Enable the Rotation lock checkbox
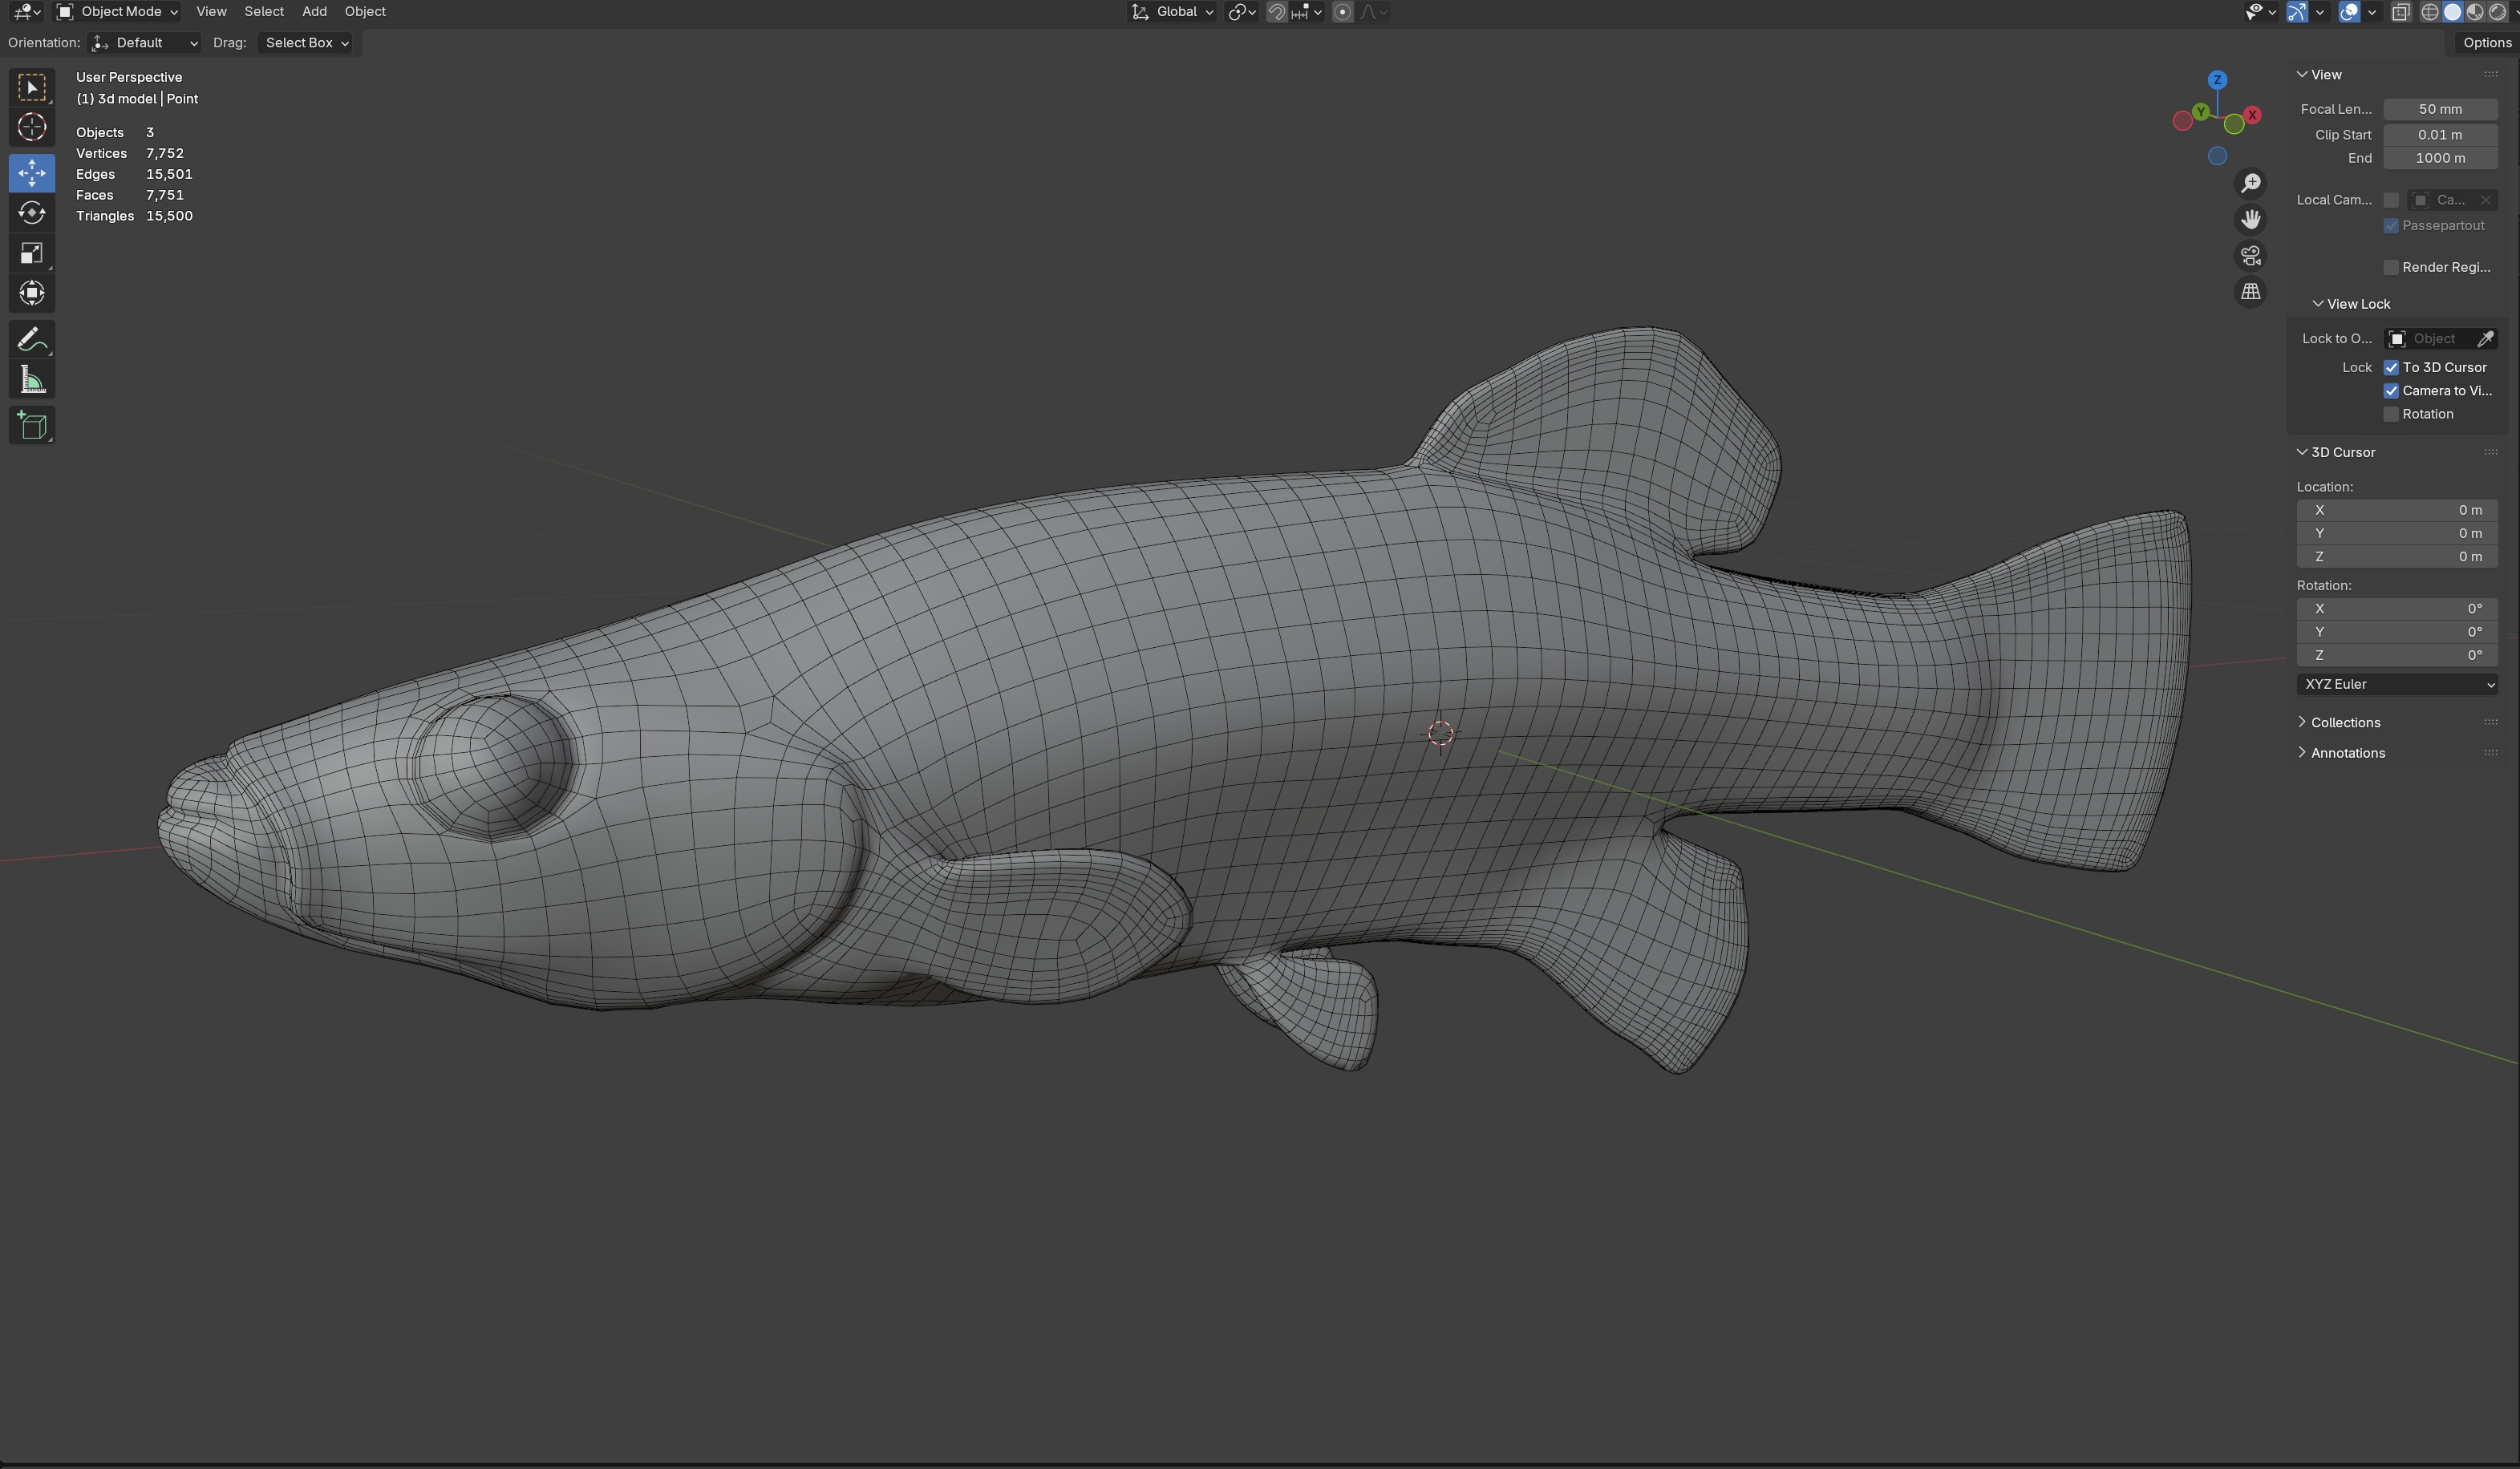Screen dimensions: 2520x1469 (2391, 414)
